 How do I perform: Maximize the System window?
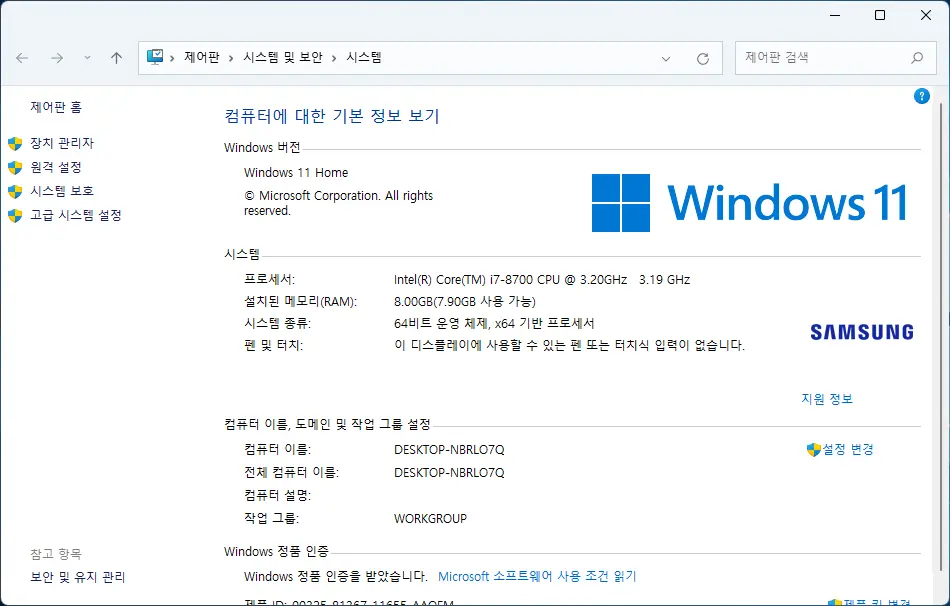click(x=880, y=15)
